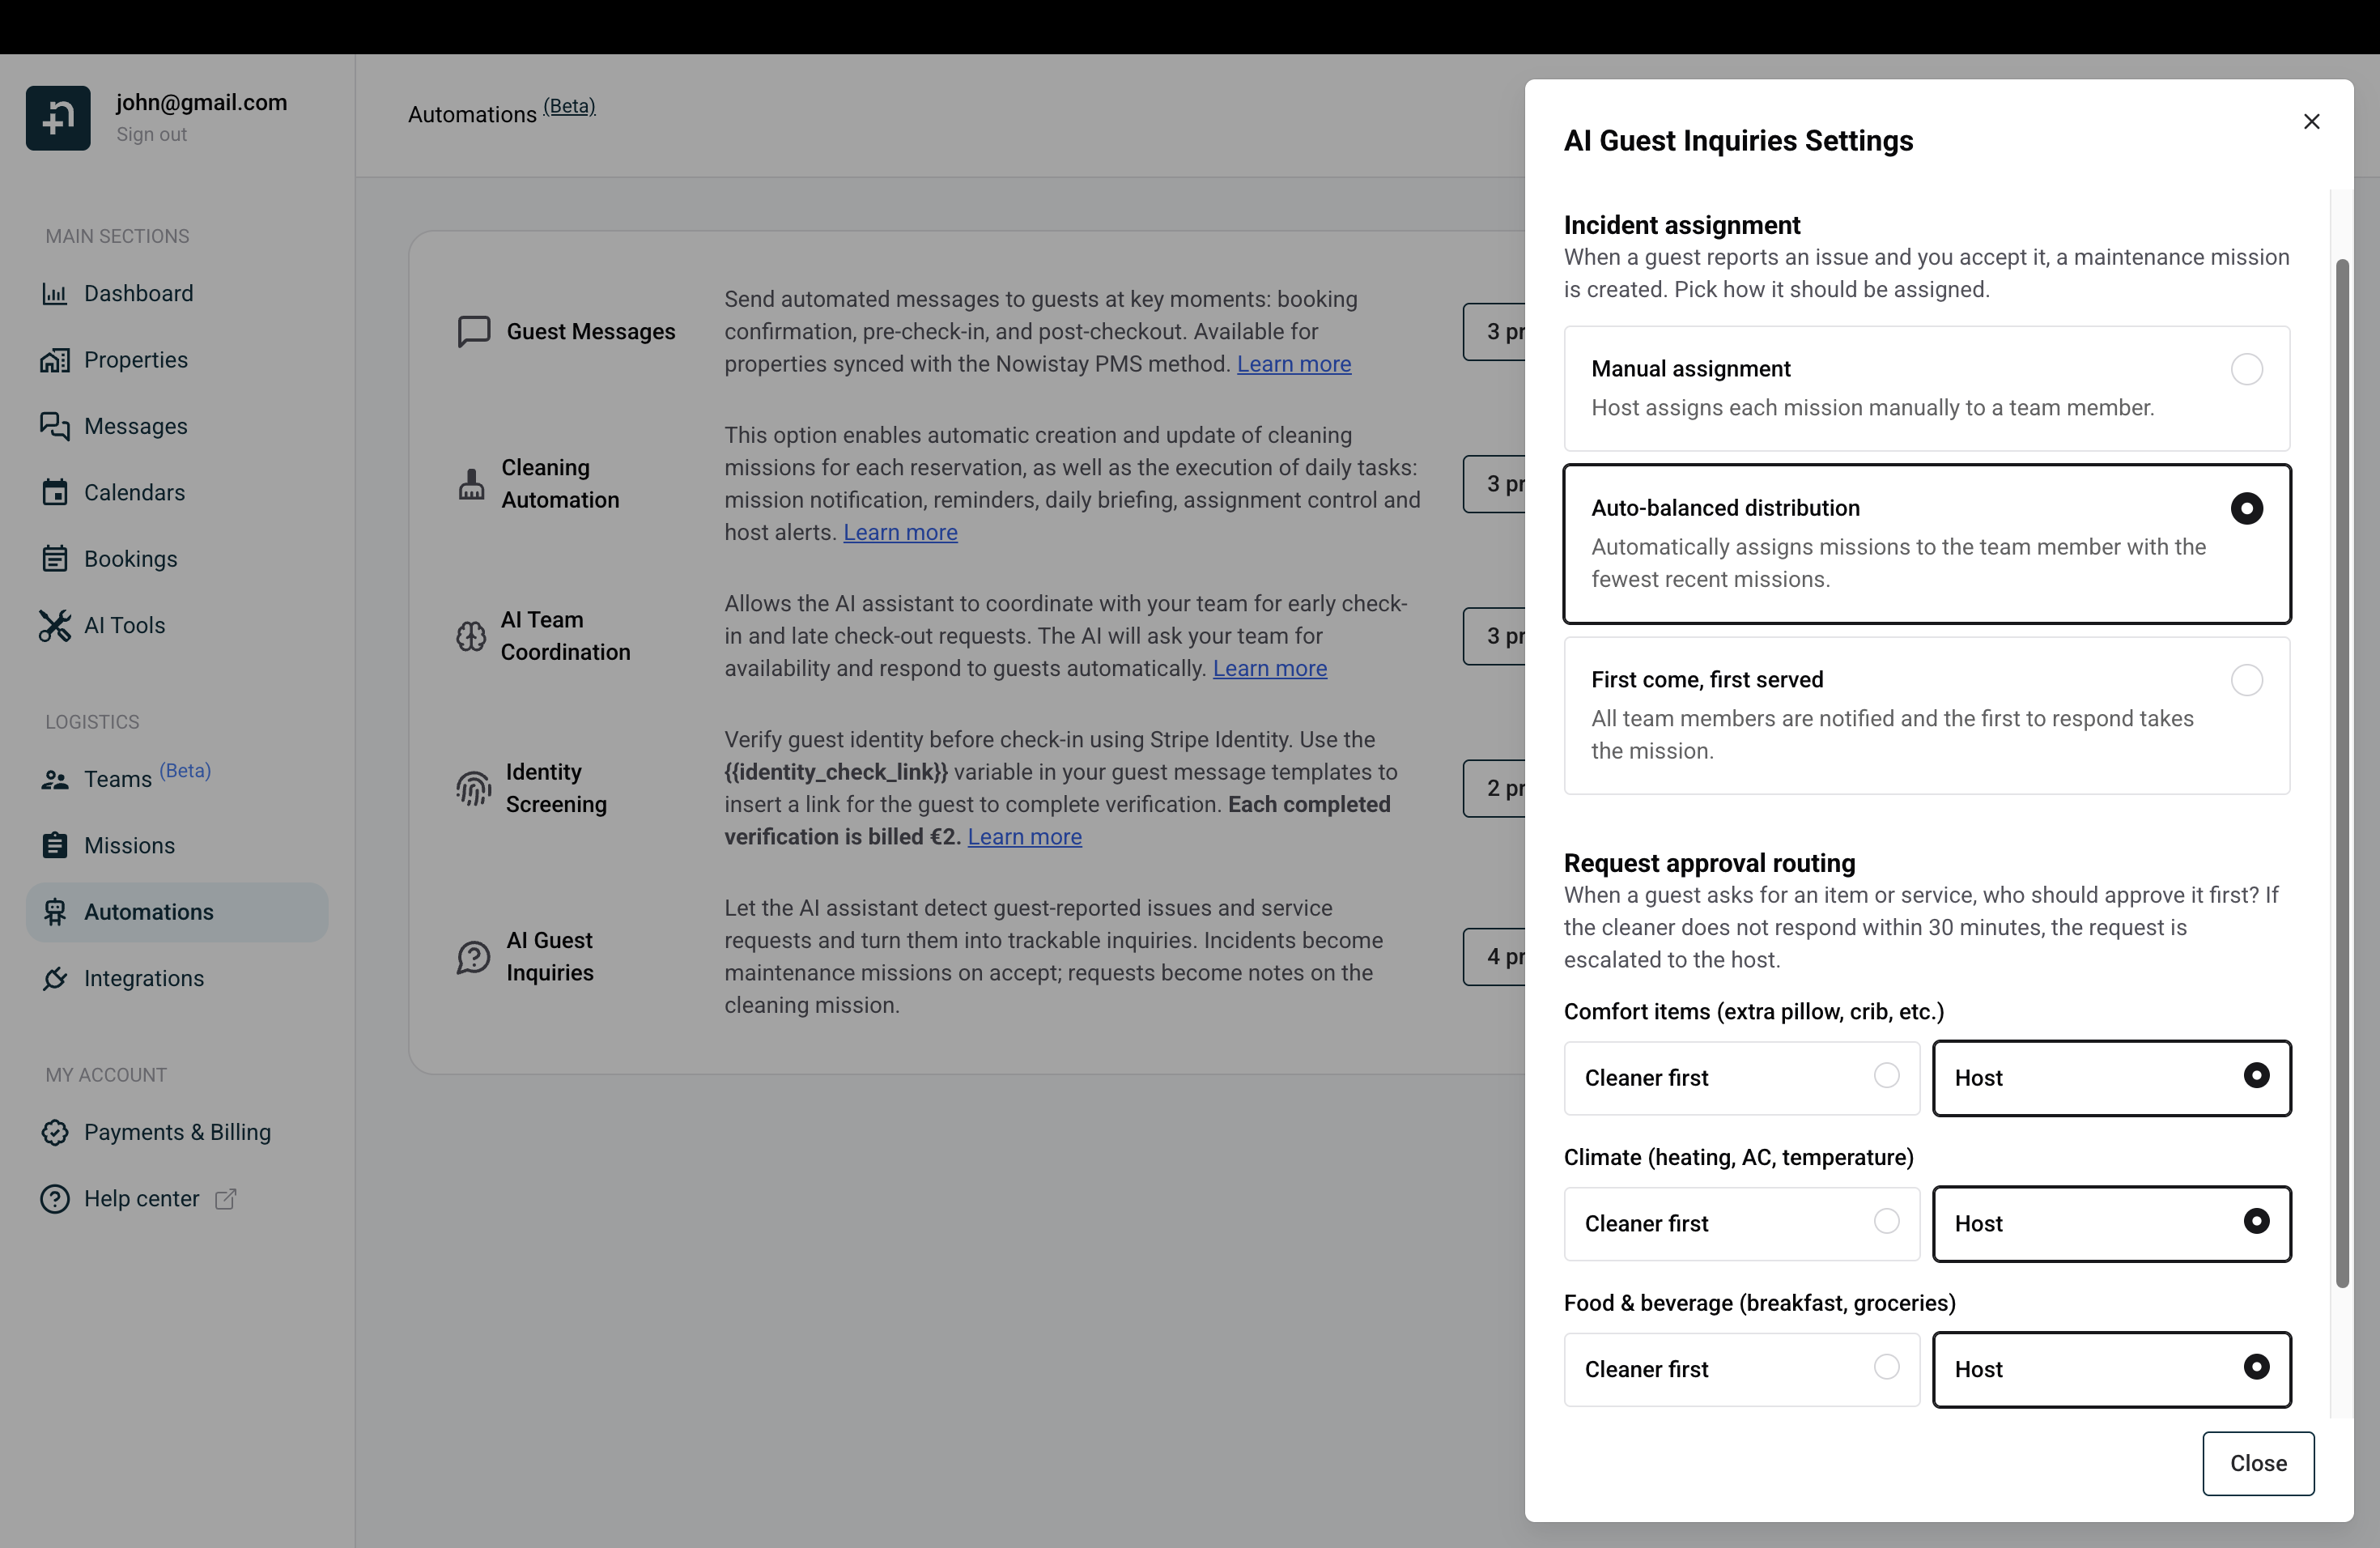Image resolution: width=2380 pixels, height=1548 pixels.
Task: Select the Properties building icon
Action: [55, 359]
